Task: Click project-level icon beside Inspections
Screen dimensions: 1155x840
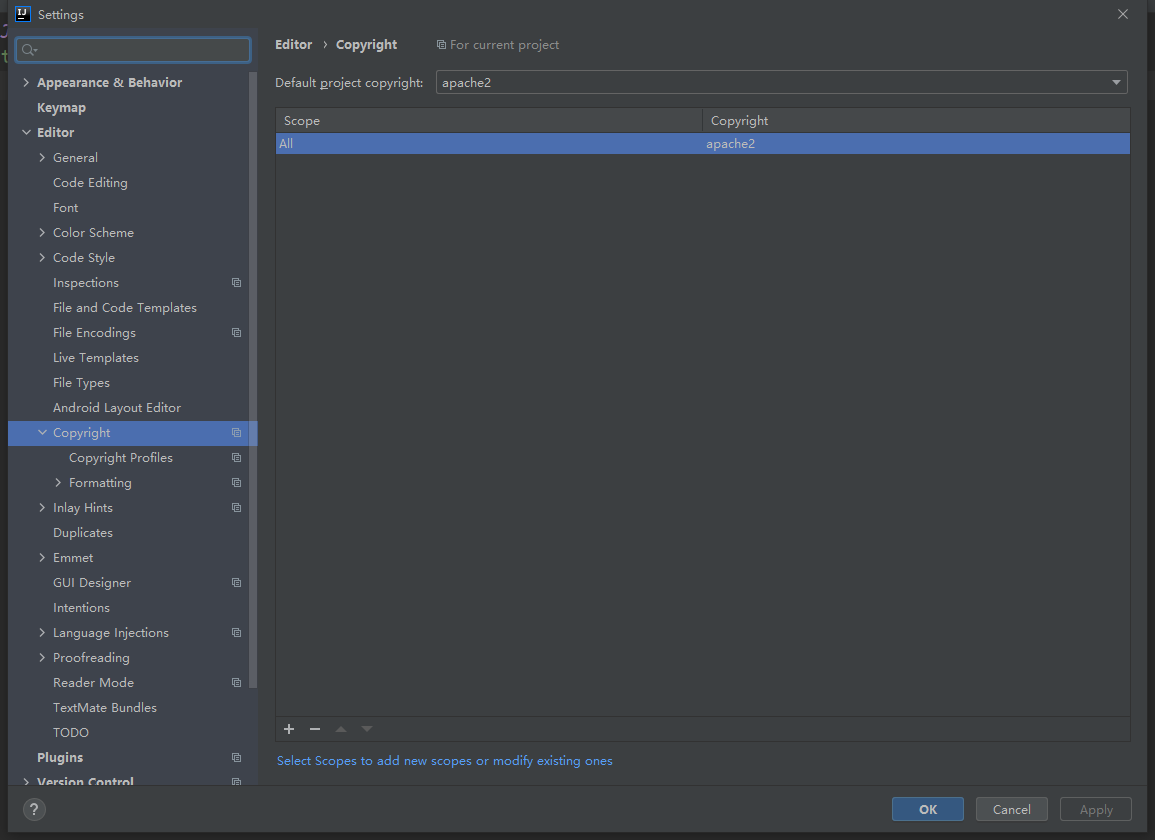Action: [x=236, y=282]
